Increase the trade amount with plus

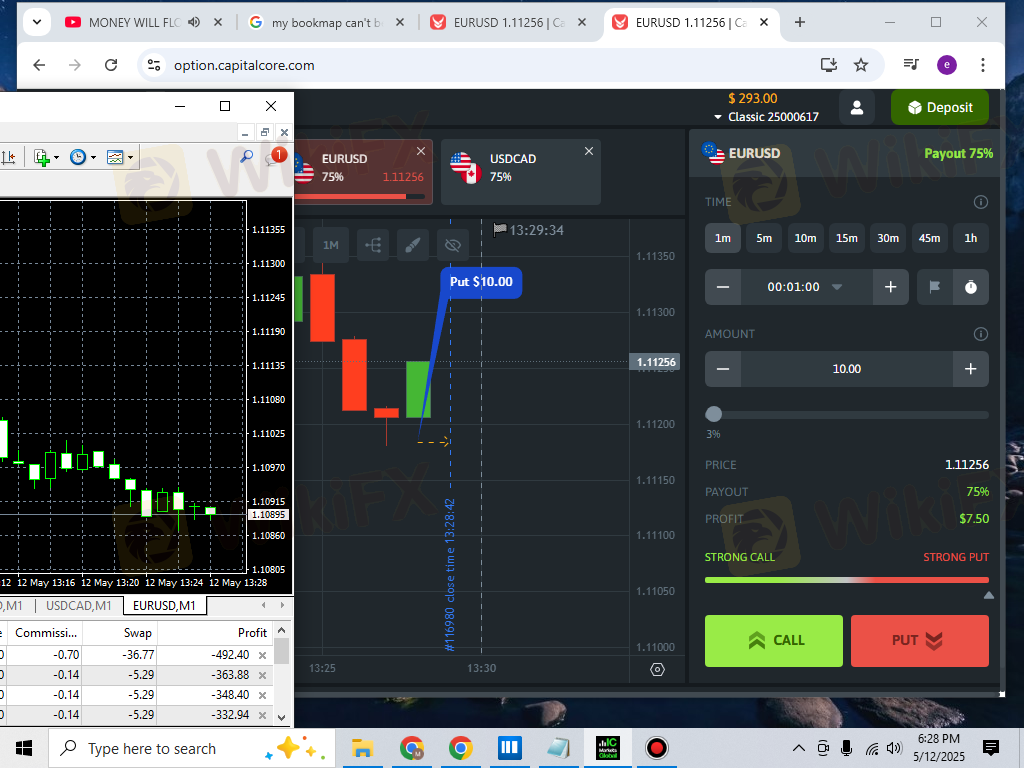pyautogui.click(x=971, y=369)
